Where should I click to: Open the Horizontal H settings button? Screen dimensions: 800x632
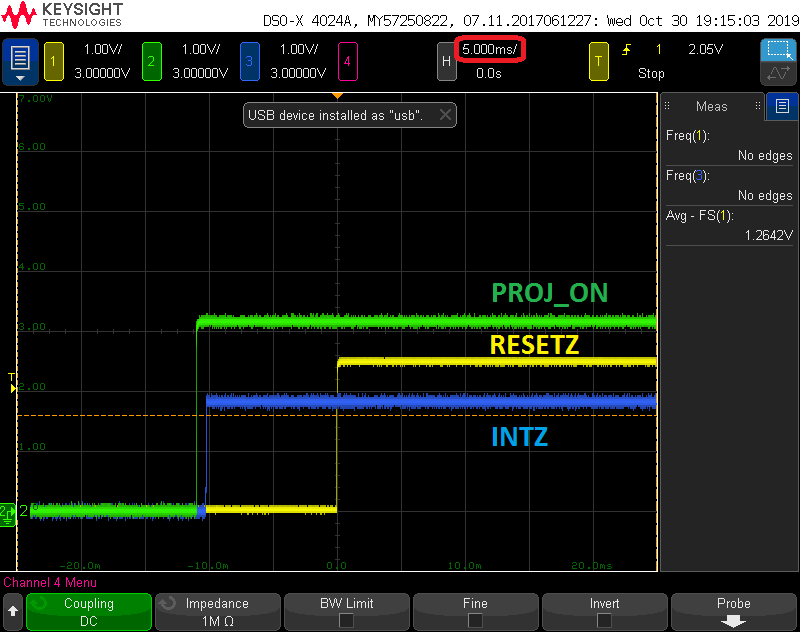pyautogui.click(x=446, y=62)
